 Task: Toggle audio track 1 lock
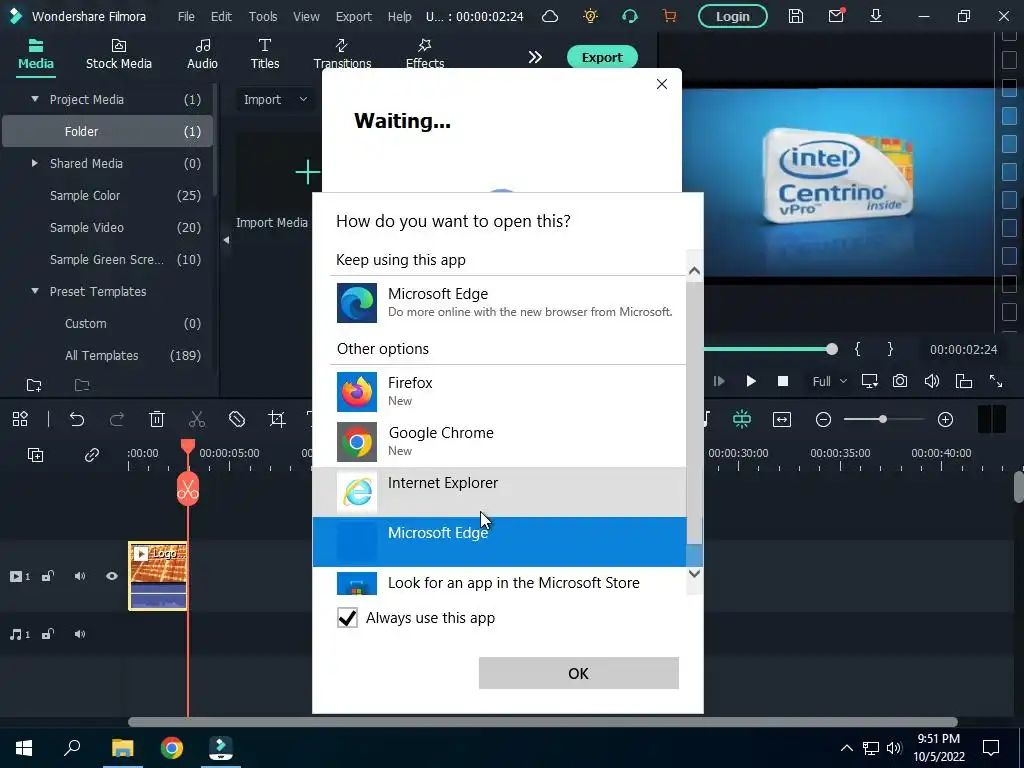pos(48,634)
